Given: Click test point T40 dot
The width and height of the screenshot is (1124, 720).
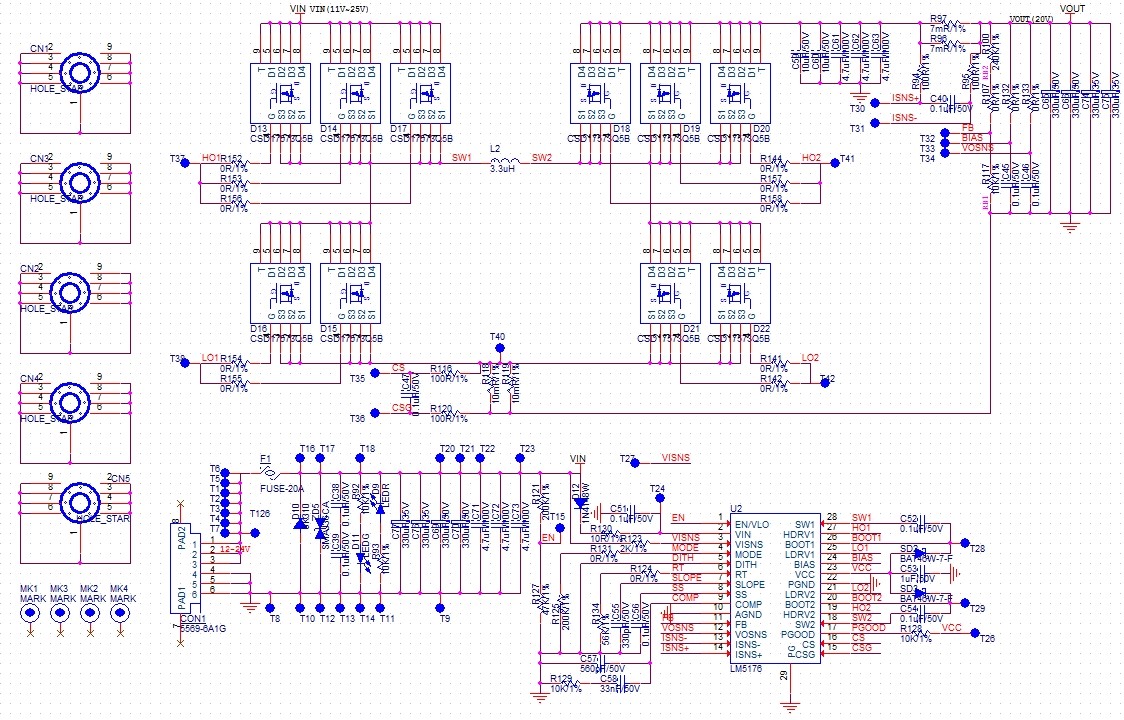Looking at the screenshot, I should pos(500,349).
